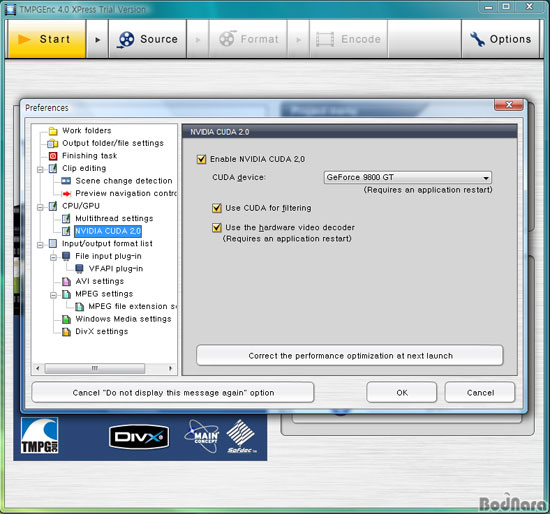Click the Scene change detection icon
The height and width of the screenshot is (514, 550).
tap(66, 181)
